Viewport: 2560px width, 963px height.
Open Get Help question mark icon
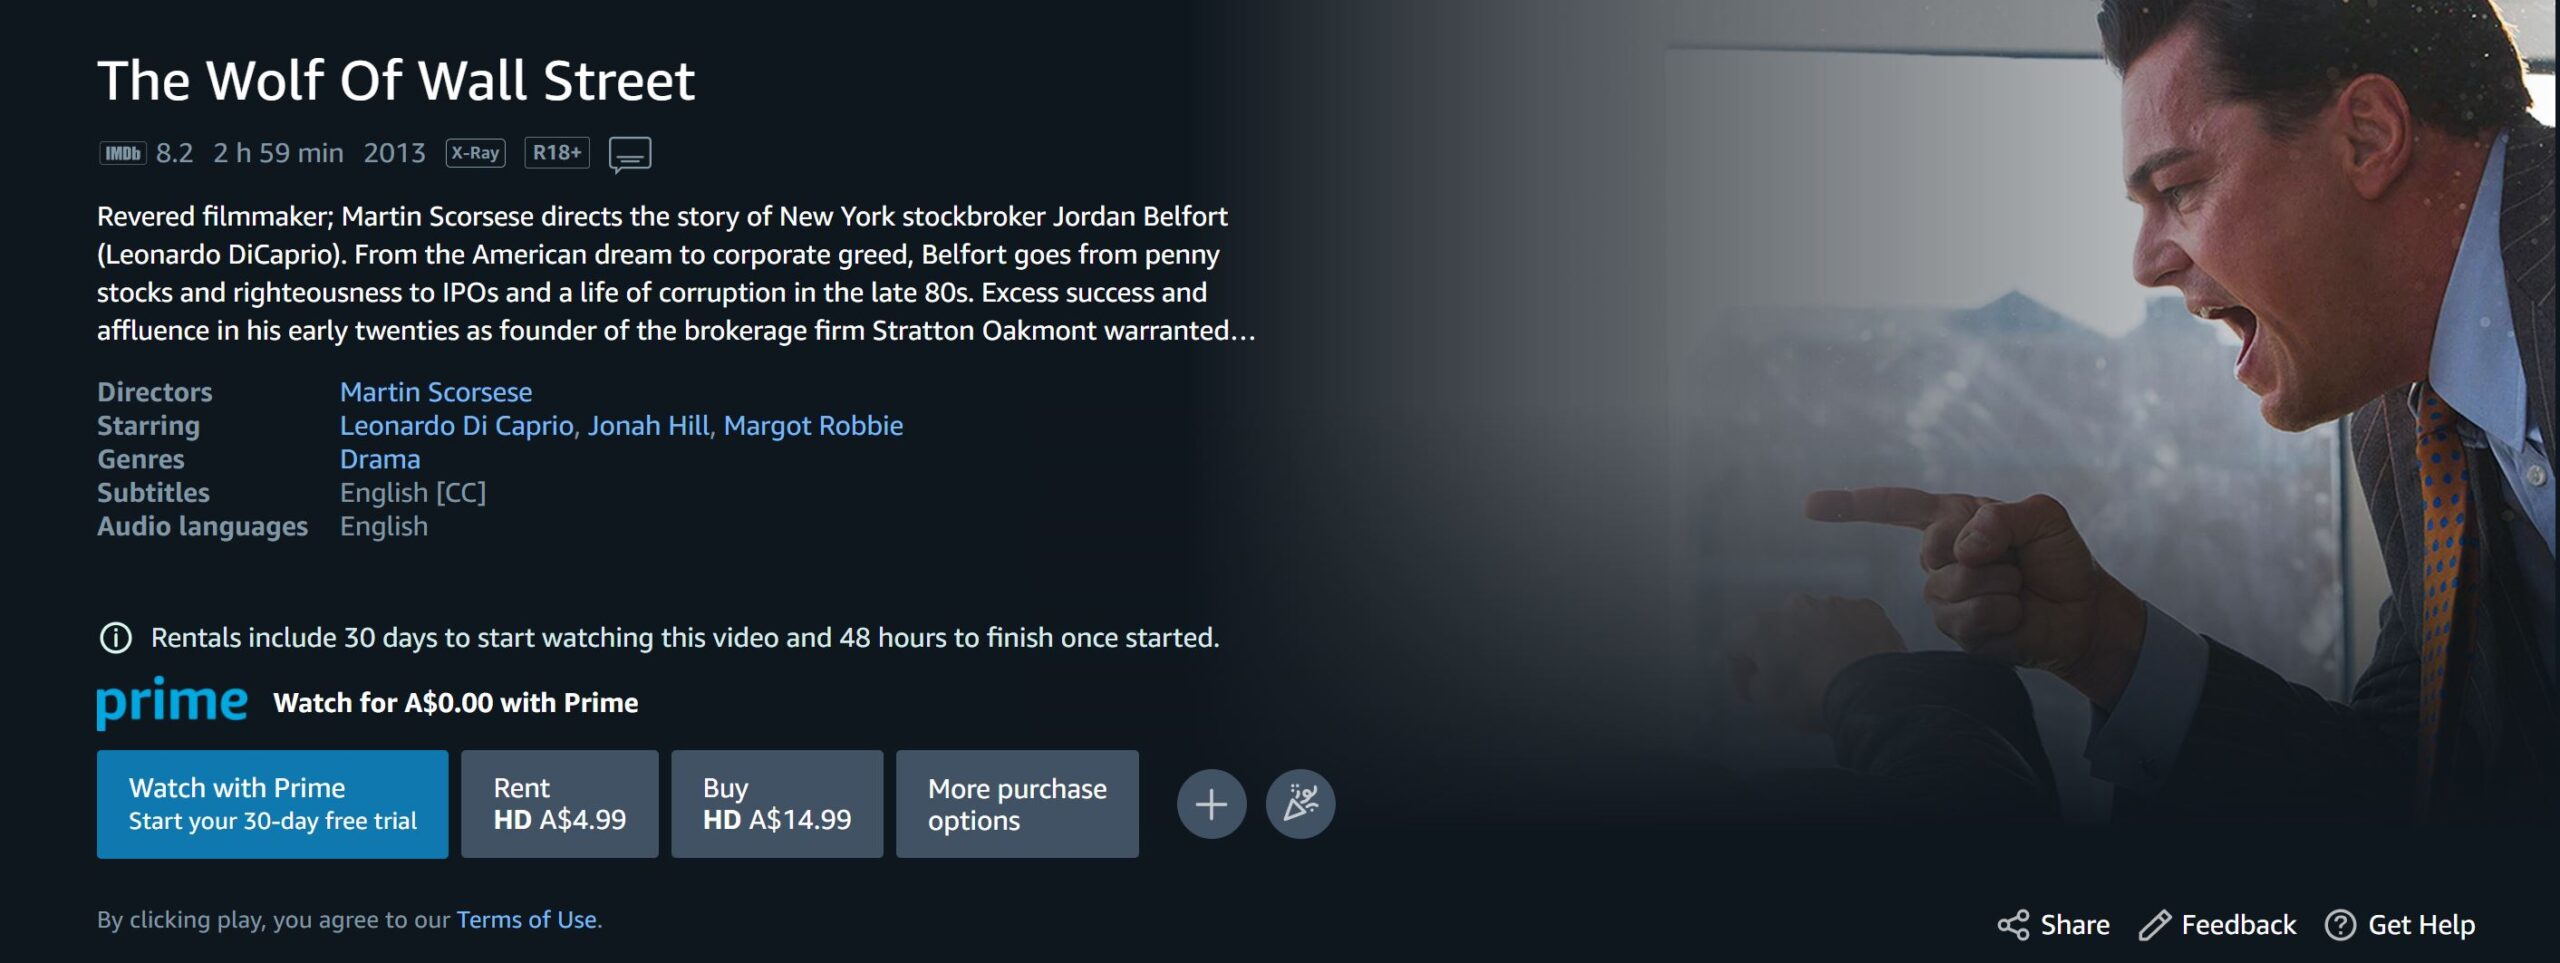2341,925
